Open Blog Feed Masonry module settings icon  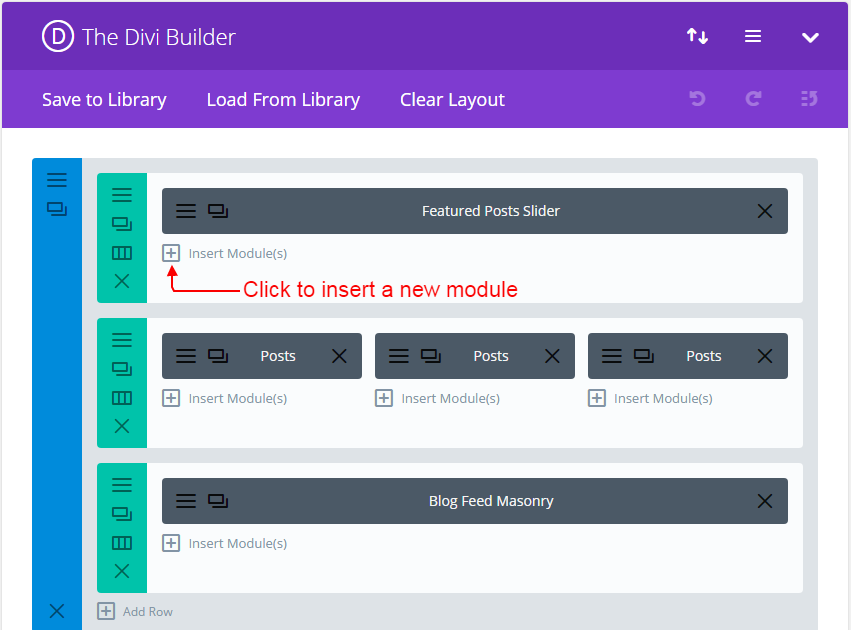click(186, 501)
